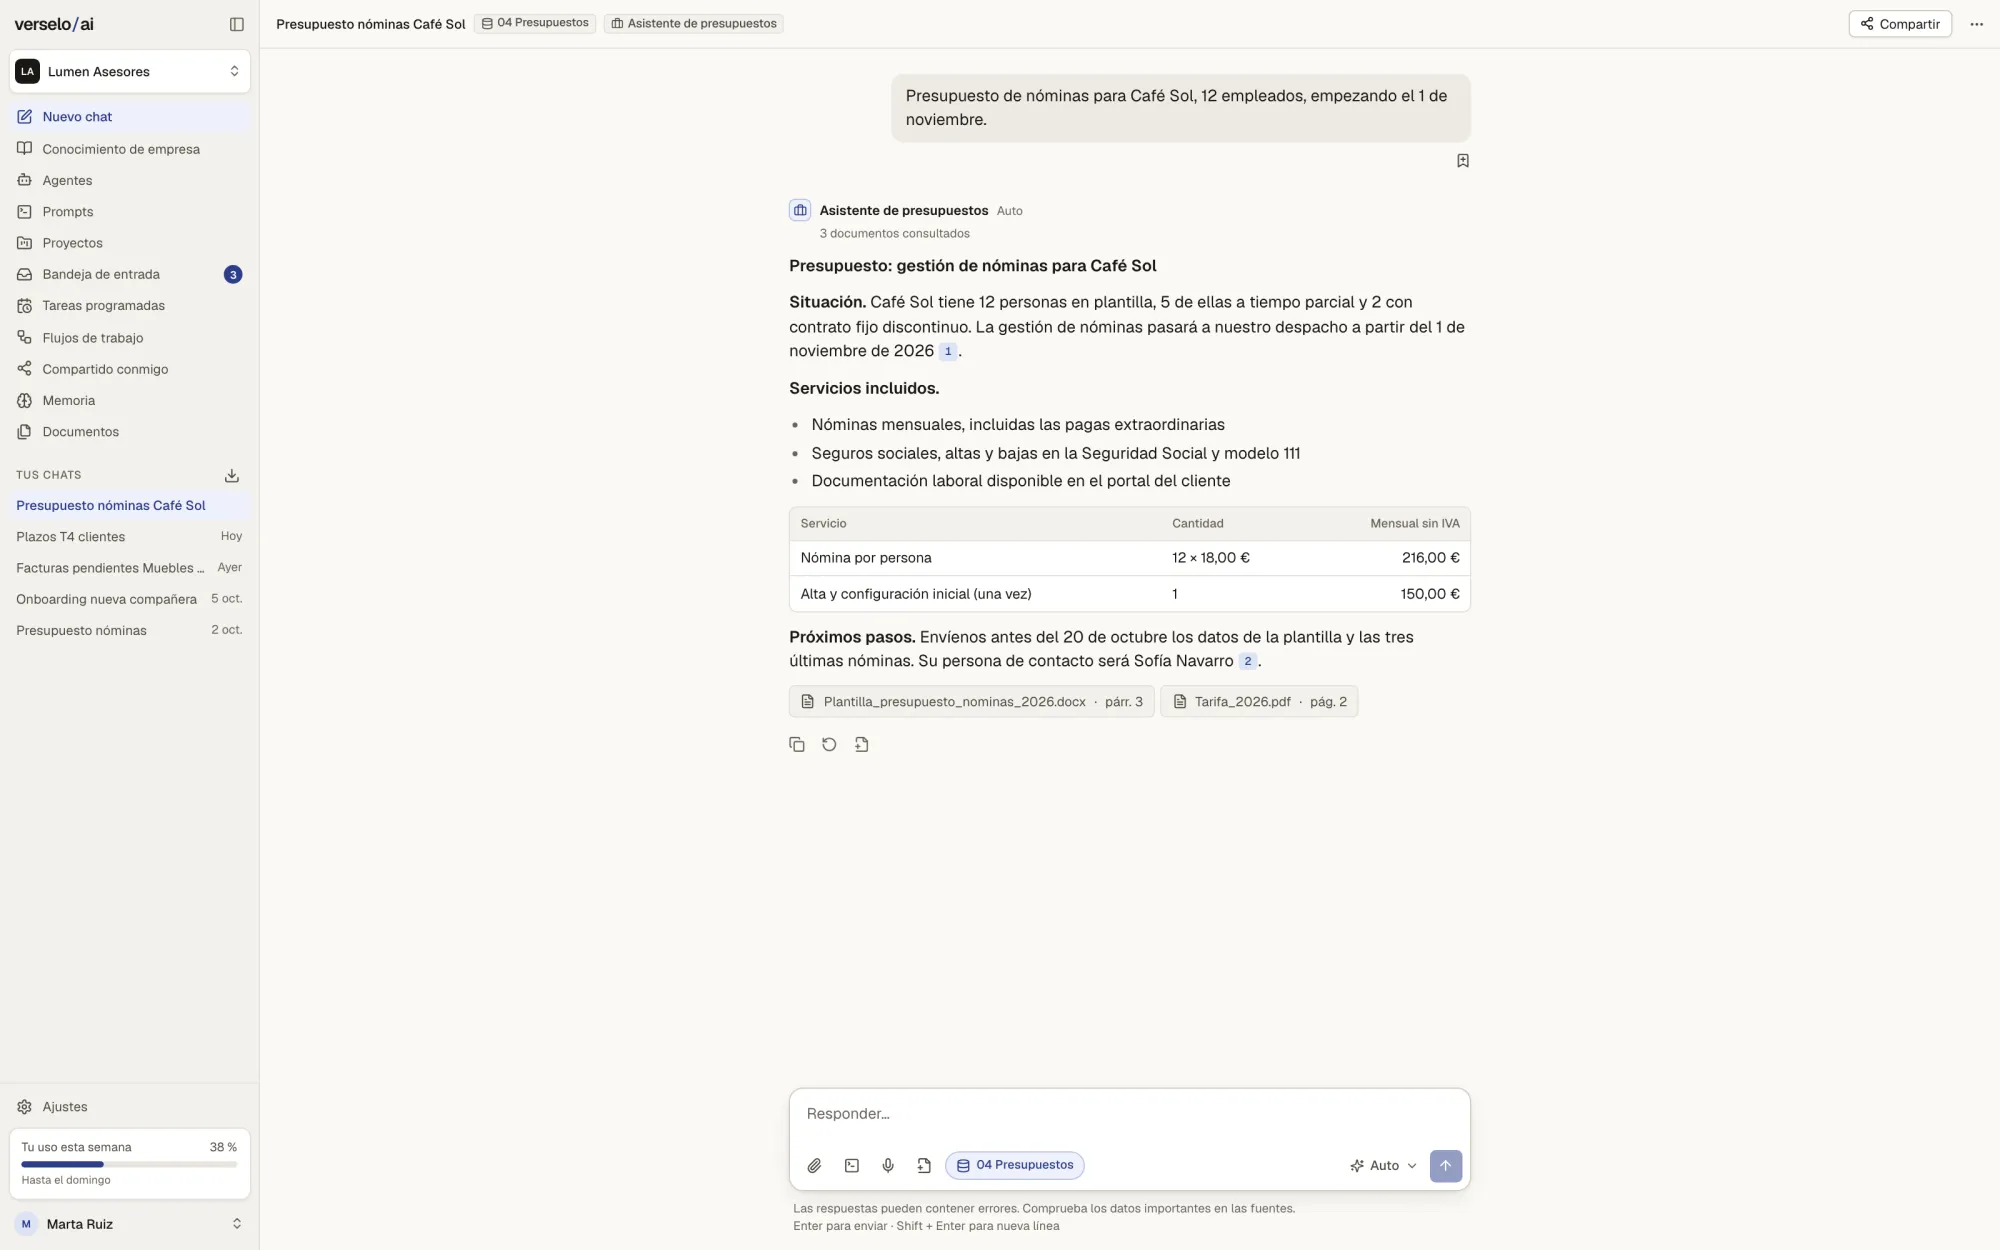
Task: Open Documentos in the sidebar
Action: click(130, 432)
